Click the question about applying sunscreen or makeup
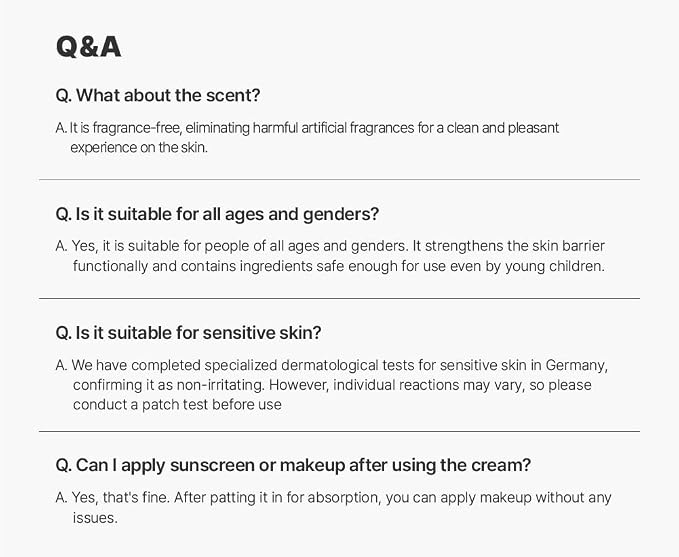The width and height of the screenshot is (679, 557). 293,465
